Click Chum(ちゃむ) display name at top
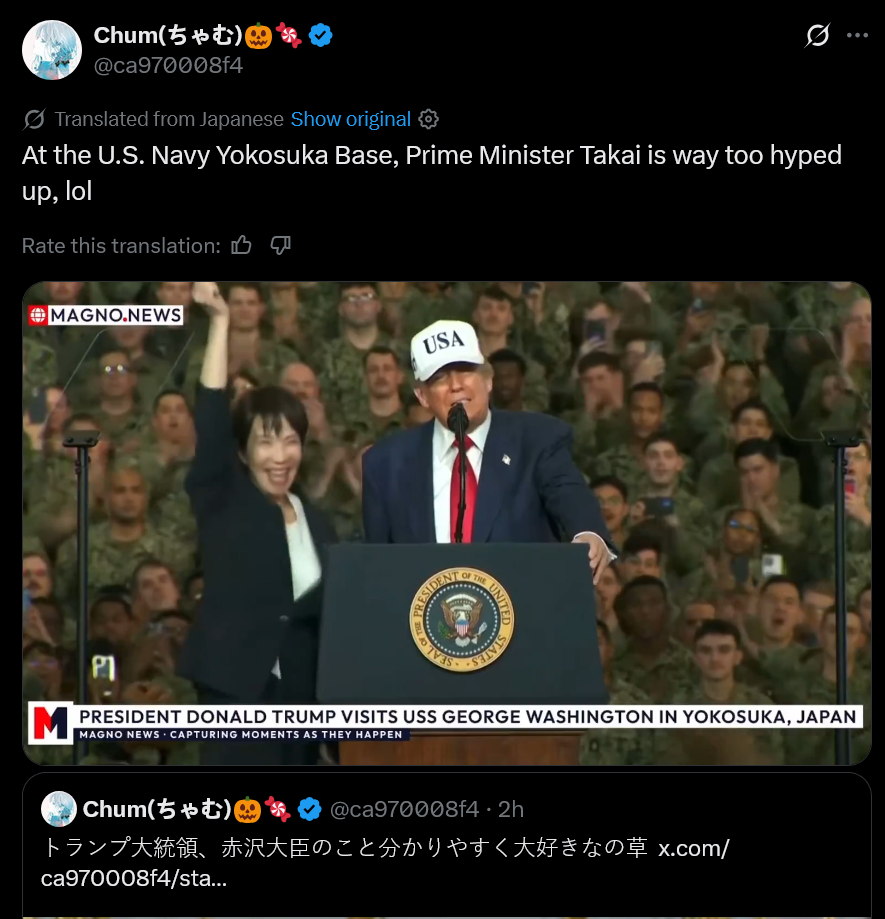This screenshot has width=885, height=919. tap(168, 35)
